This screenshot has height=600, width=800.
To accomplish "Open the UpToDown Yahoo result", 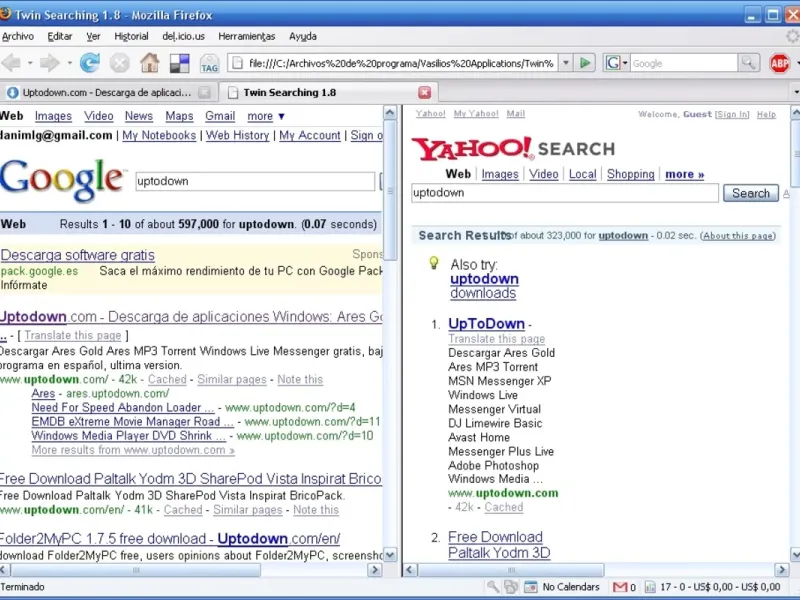I will (x=486, y=324).
